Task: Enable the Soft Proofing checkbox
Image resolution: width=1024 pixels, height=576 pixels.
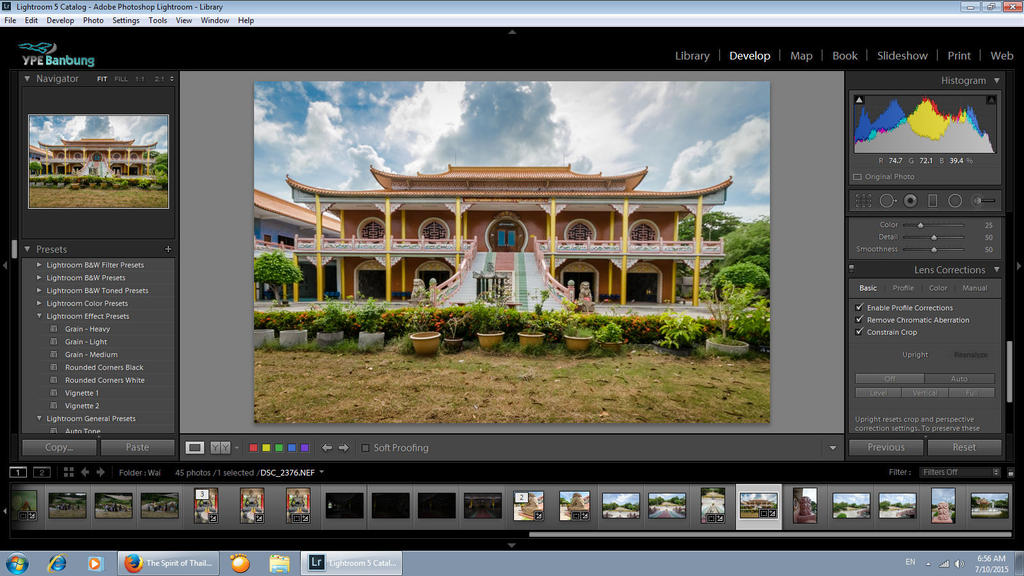Action: (365, 448)
